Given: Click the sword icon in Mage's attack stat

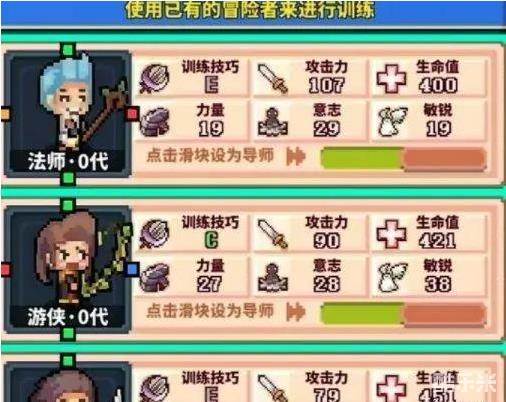Looking at the screenshot, I should click(273, 79).
